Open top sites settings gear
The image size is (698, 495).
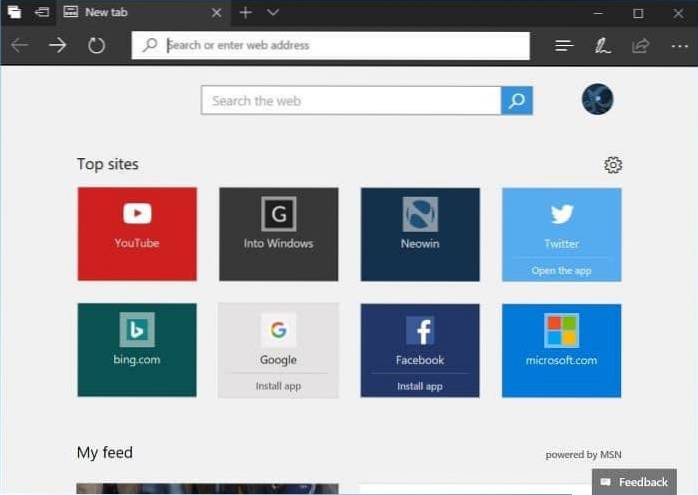click(613, 165)
